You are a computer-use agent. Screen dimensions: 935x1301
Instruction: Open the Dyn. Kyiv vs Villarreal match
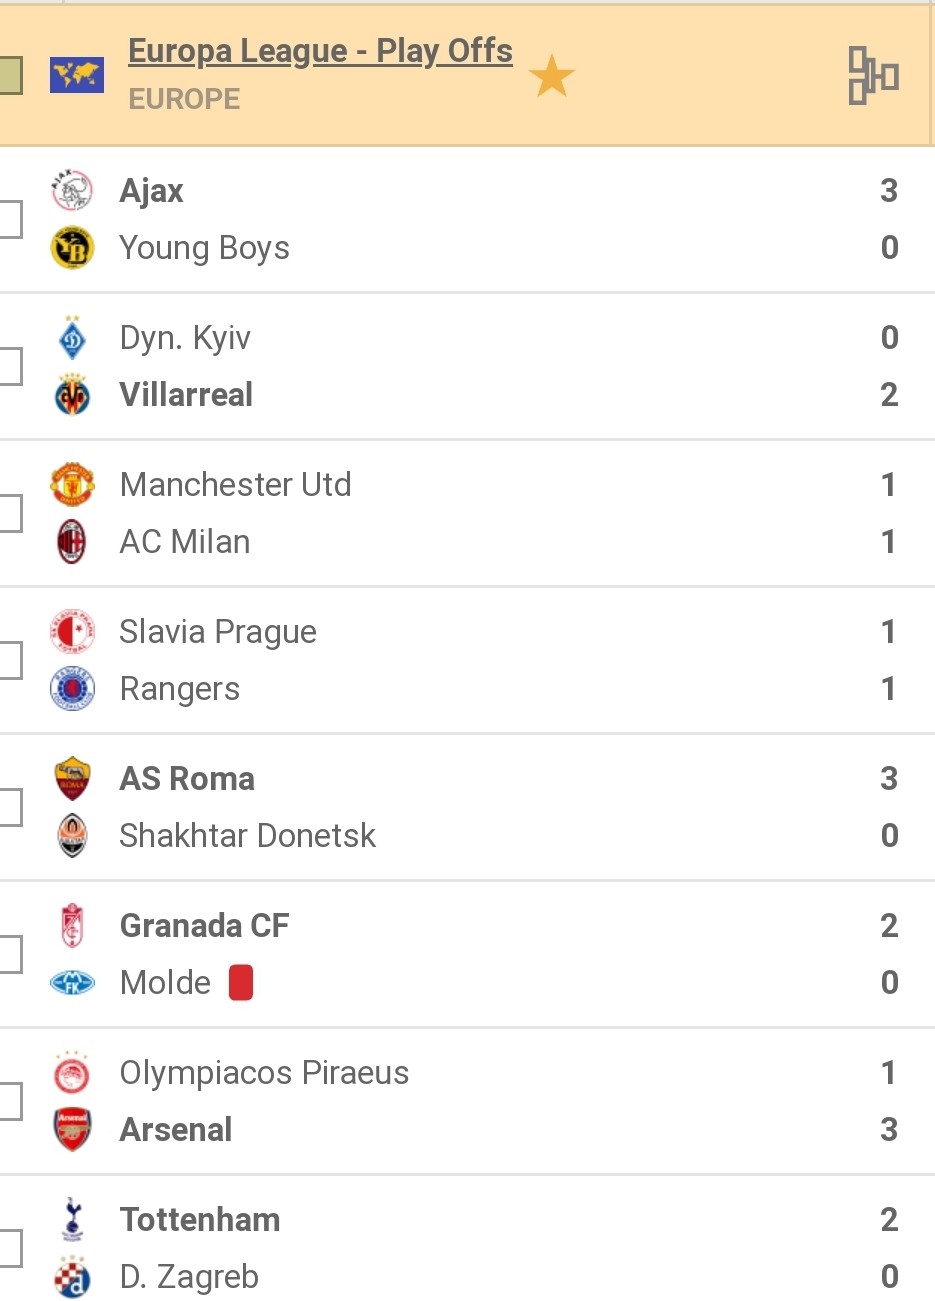click(467, 366)
